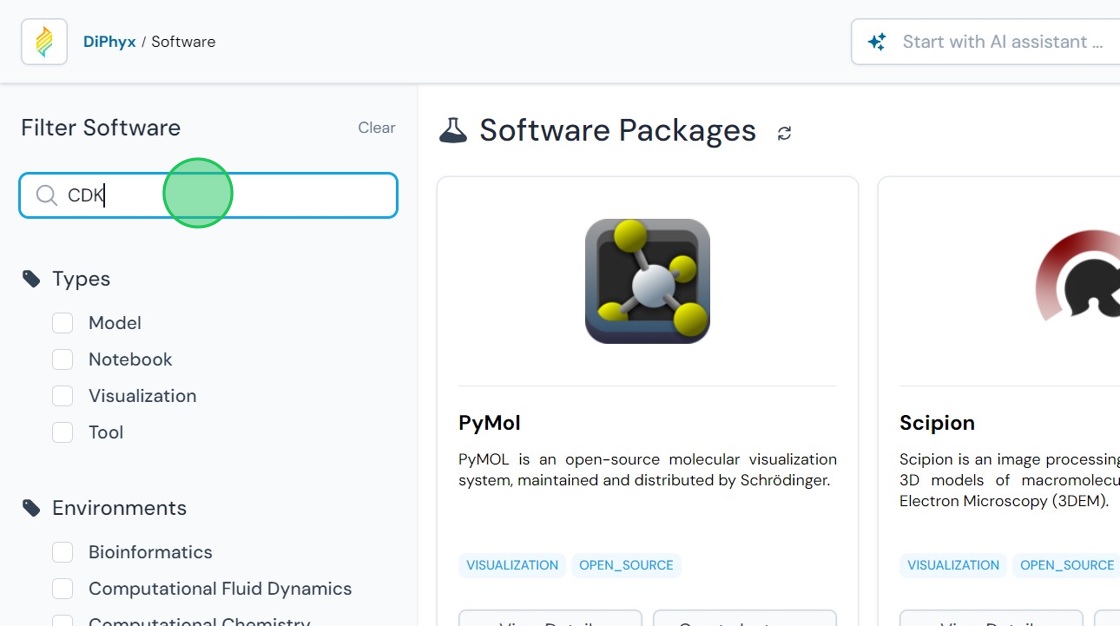Click the Environments tag icon
Viewport: 1120px width, 626px height.
click(31, 508)
